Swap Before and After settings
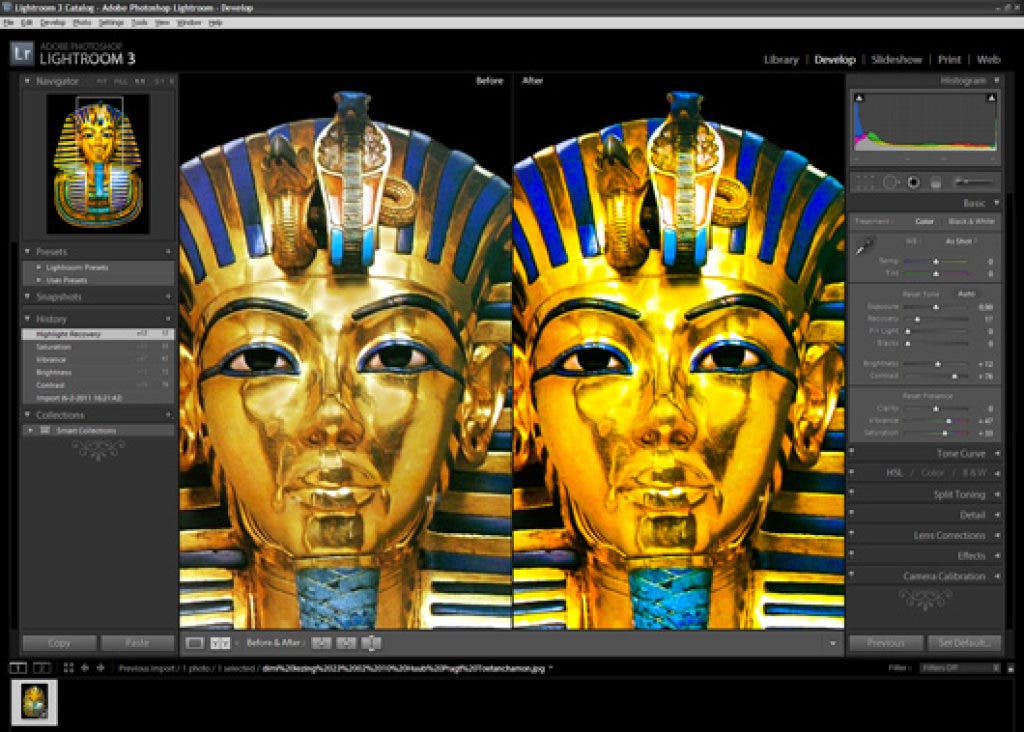 [x=371, y=643]
